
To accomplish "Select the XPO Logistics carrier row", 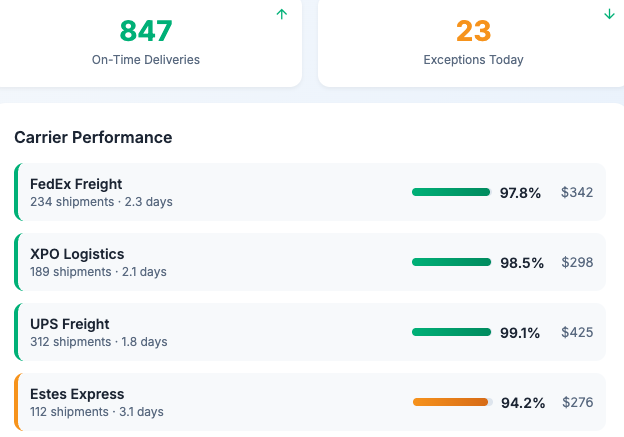I will (310, 262).
